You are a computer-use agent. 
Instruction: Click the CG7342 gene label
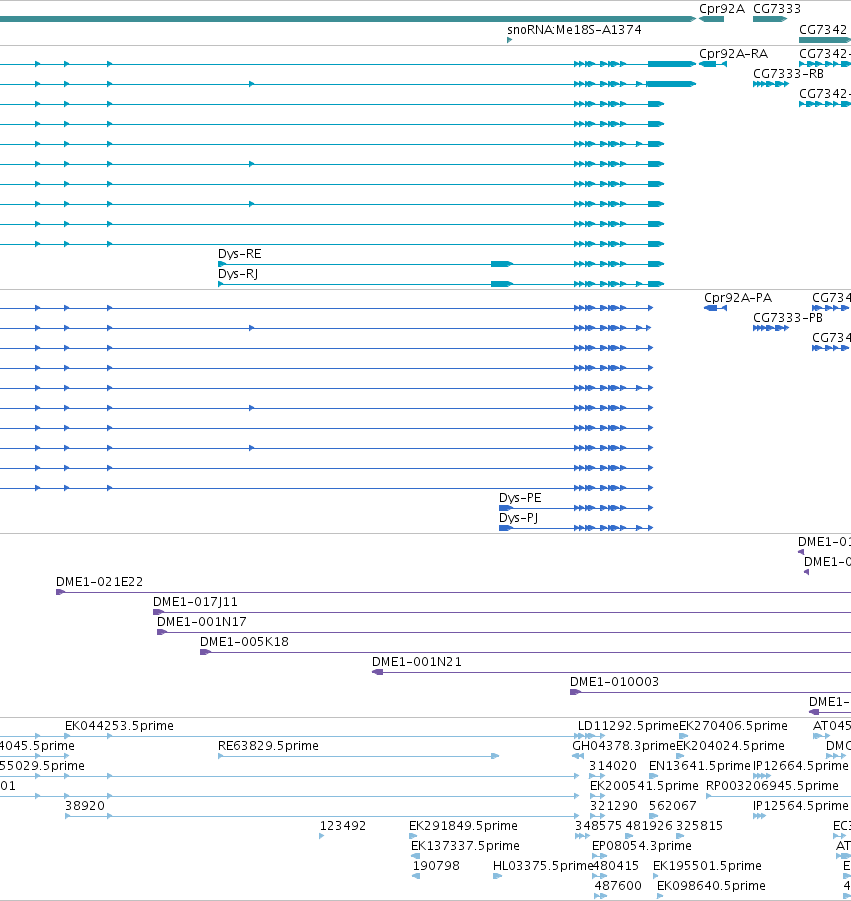click(823, 30)
